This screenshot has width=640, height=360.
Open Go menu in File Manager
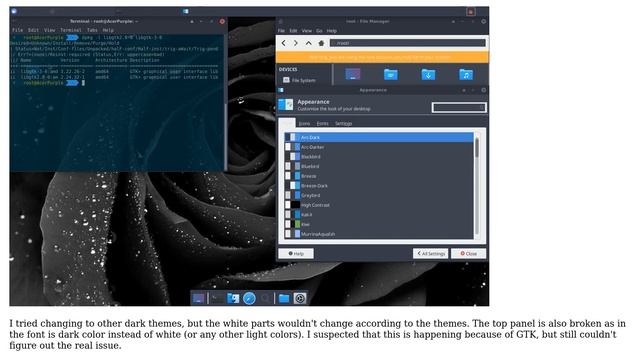coord(319,31)
